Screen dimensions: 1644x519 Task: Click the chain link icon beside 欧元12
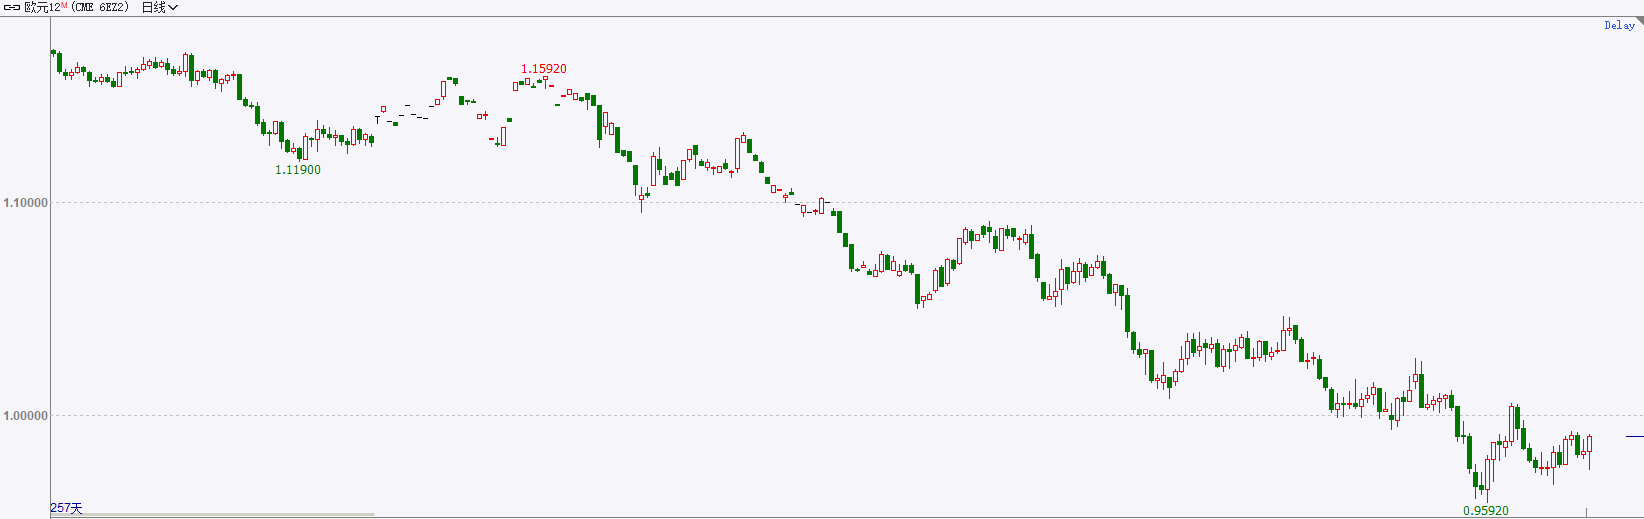pyautogui.click(x=13, y=7)
